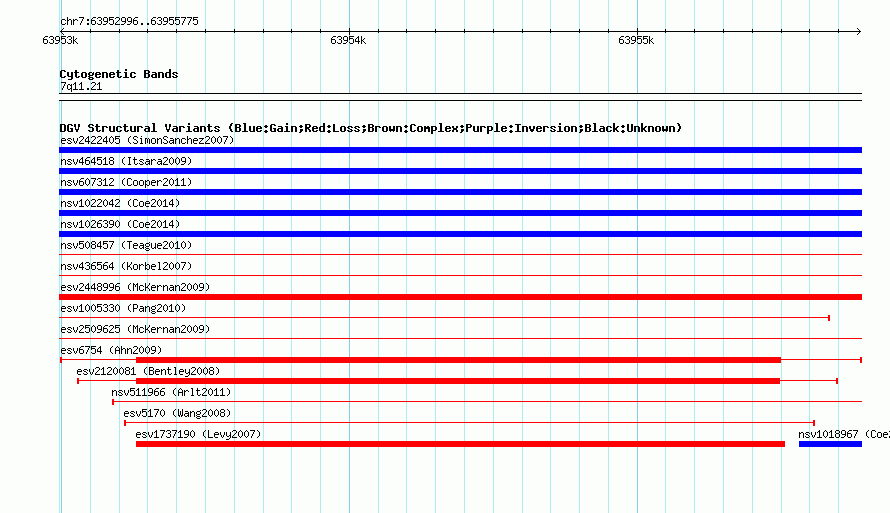Click the nsv511966 (Arlt2011) label

tap(171, 392)
